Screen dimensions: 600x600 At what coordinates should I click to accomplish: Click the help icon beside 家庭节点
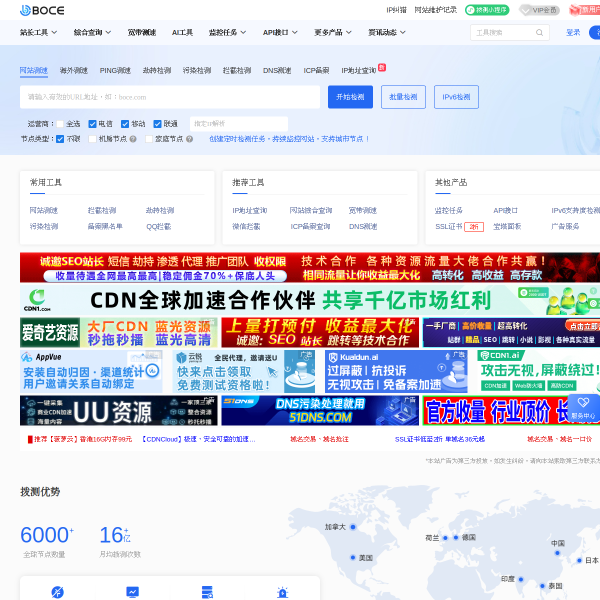[189, 139]
